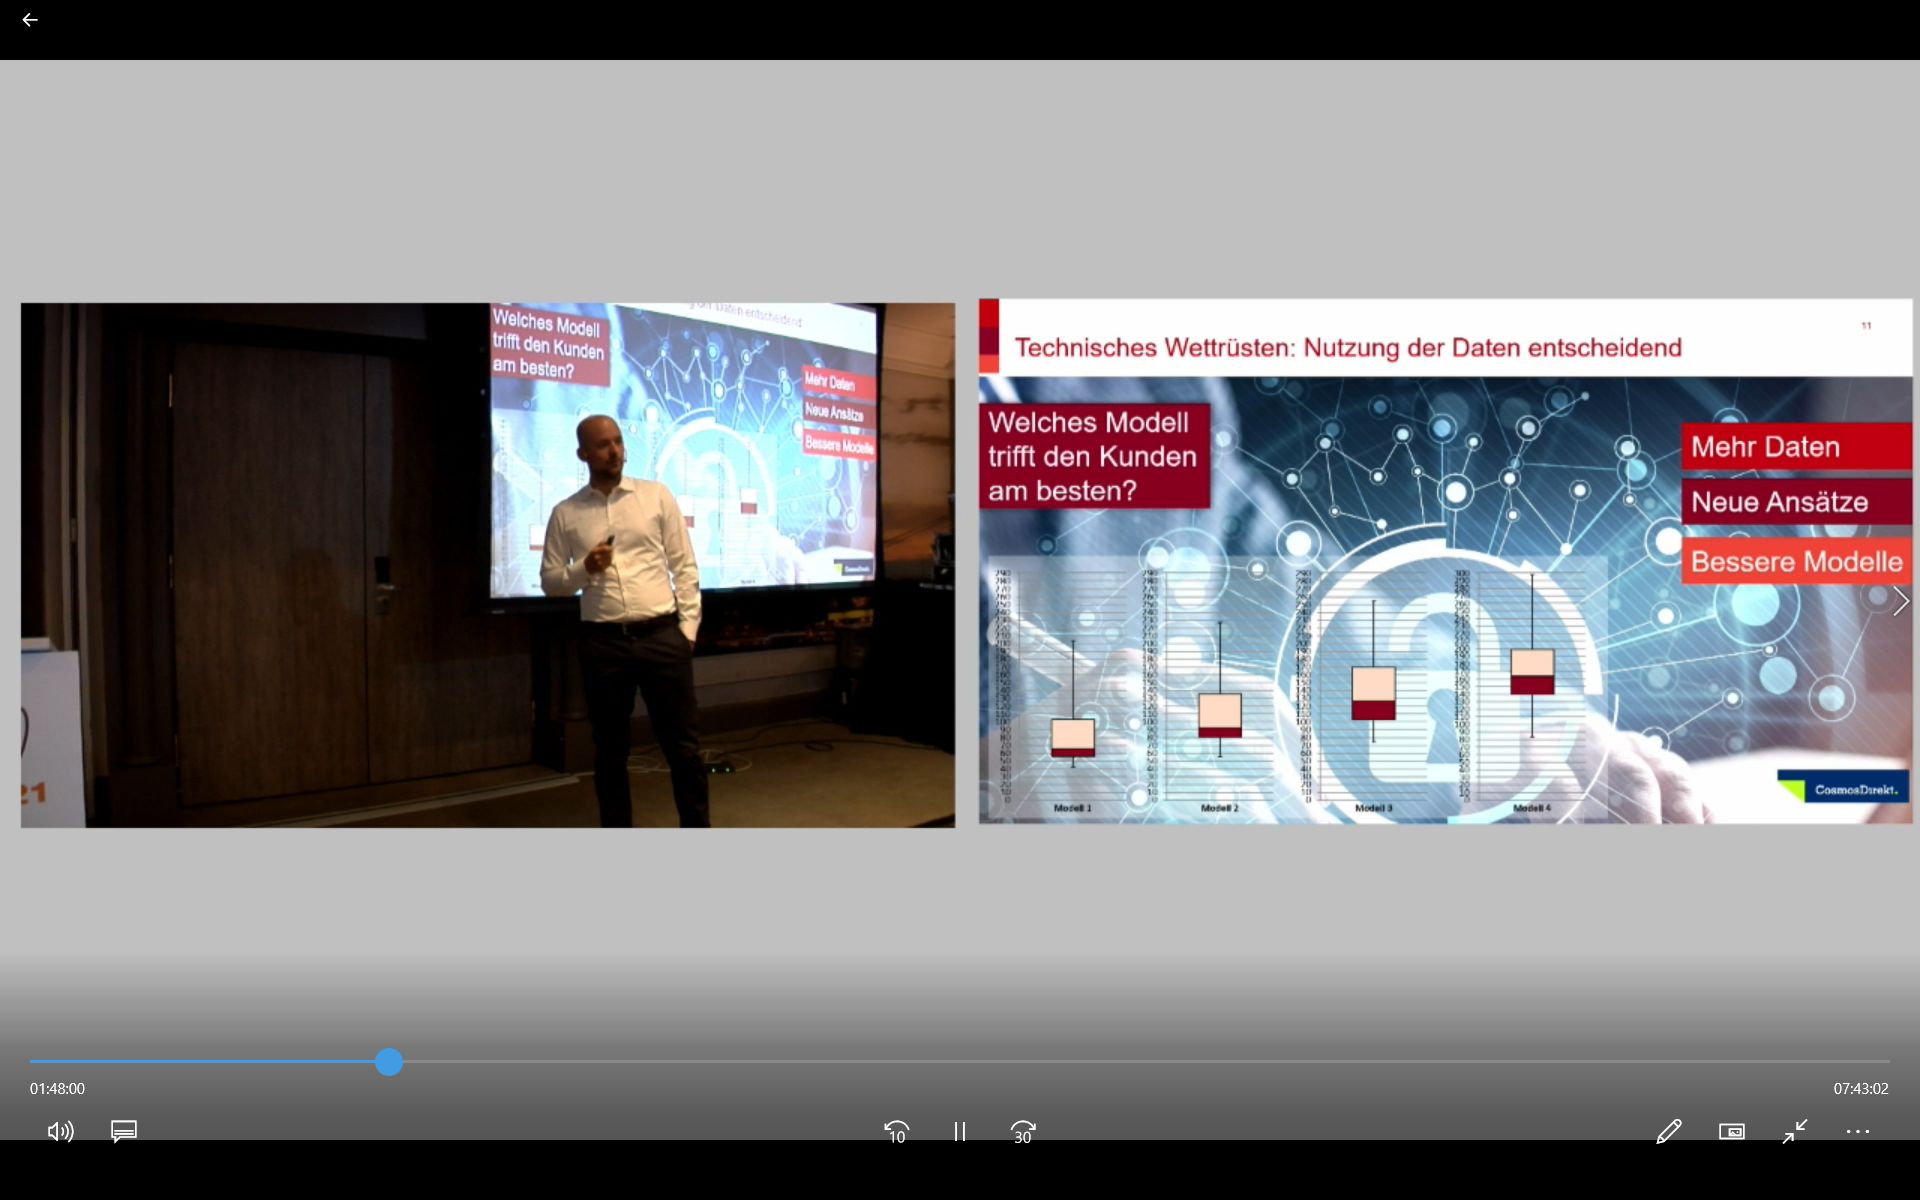1920x1200 pixels.
Task: Click the 'Bessere Modelle' orange box
Action: point(1795,562)
